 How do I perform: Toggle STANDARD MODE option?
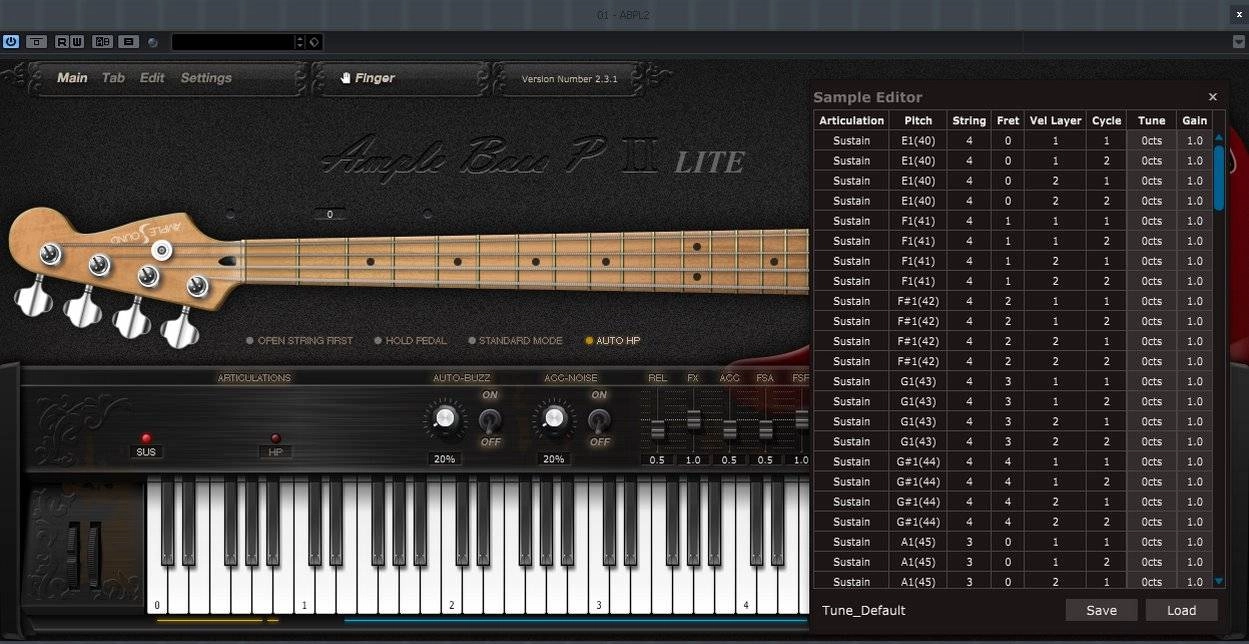click(x=515, y=341)
